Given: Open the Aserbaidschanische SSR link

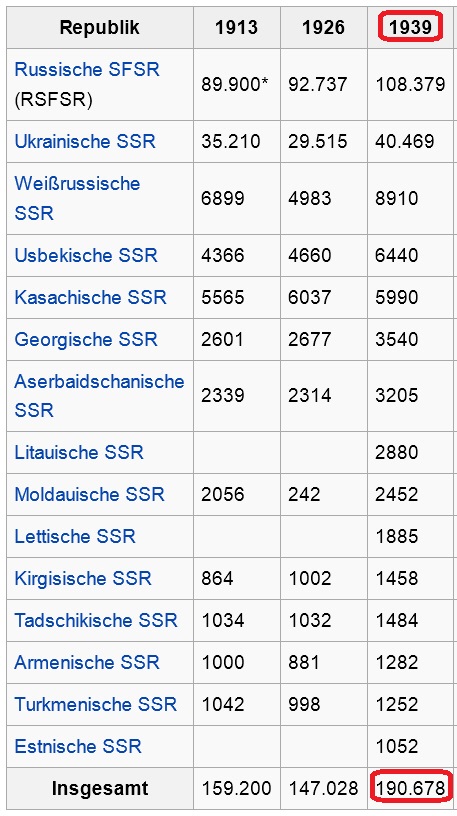Looking at the screenshot, I should pos(99,396).
